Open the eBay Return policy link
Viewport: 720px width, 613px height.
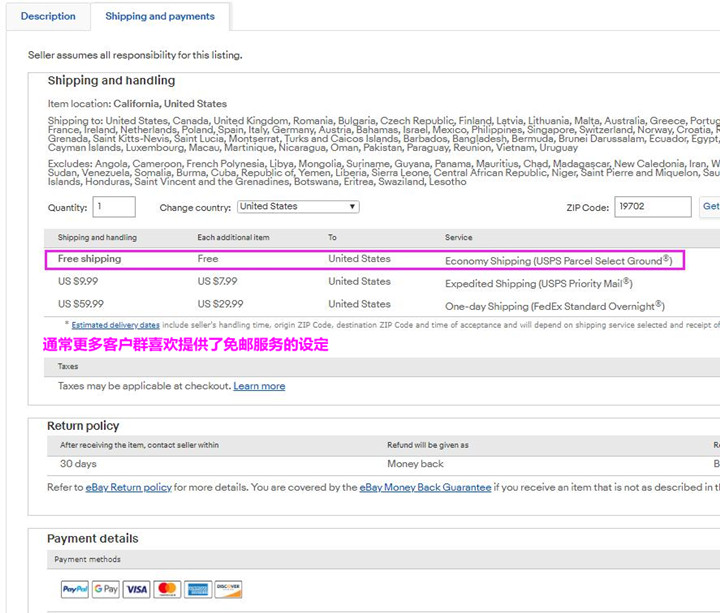[128, 487]
